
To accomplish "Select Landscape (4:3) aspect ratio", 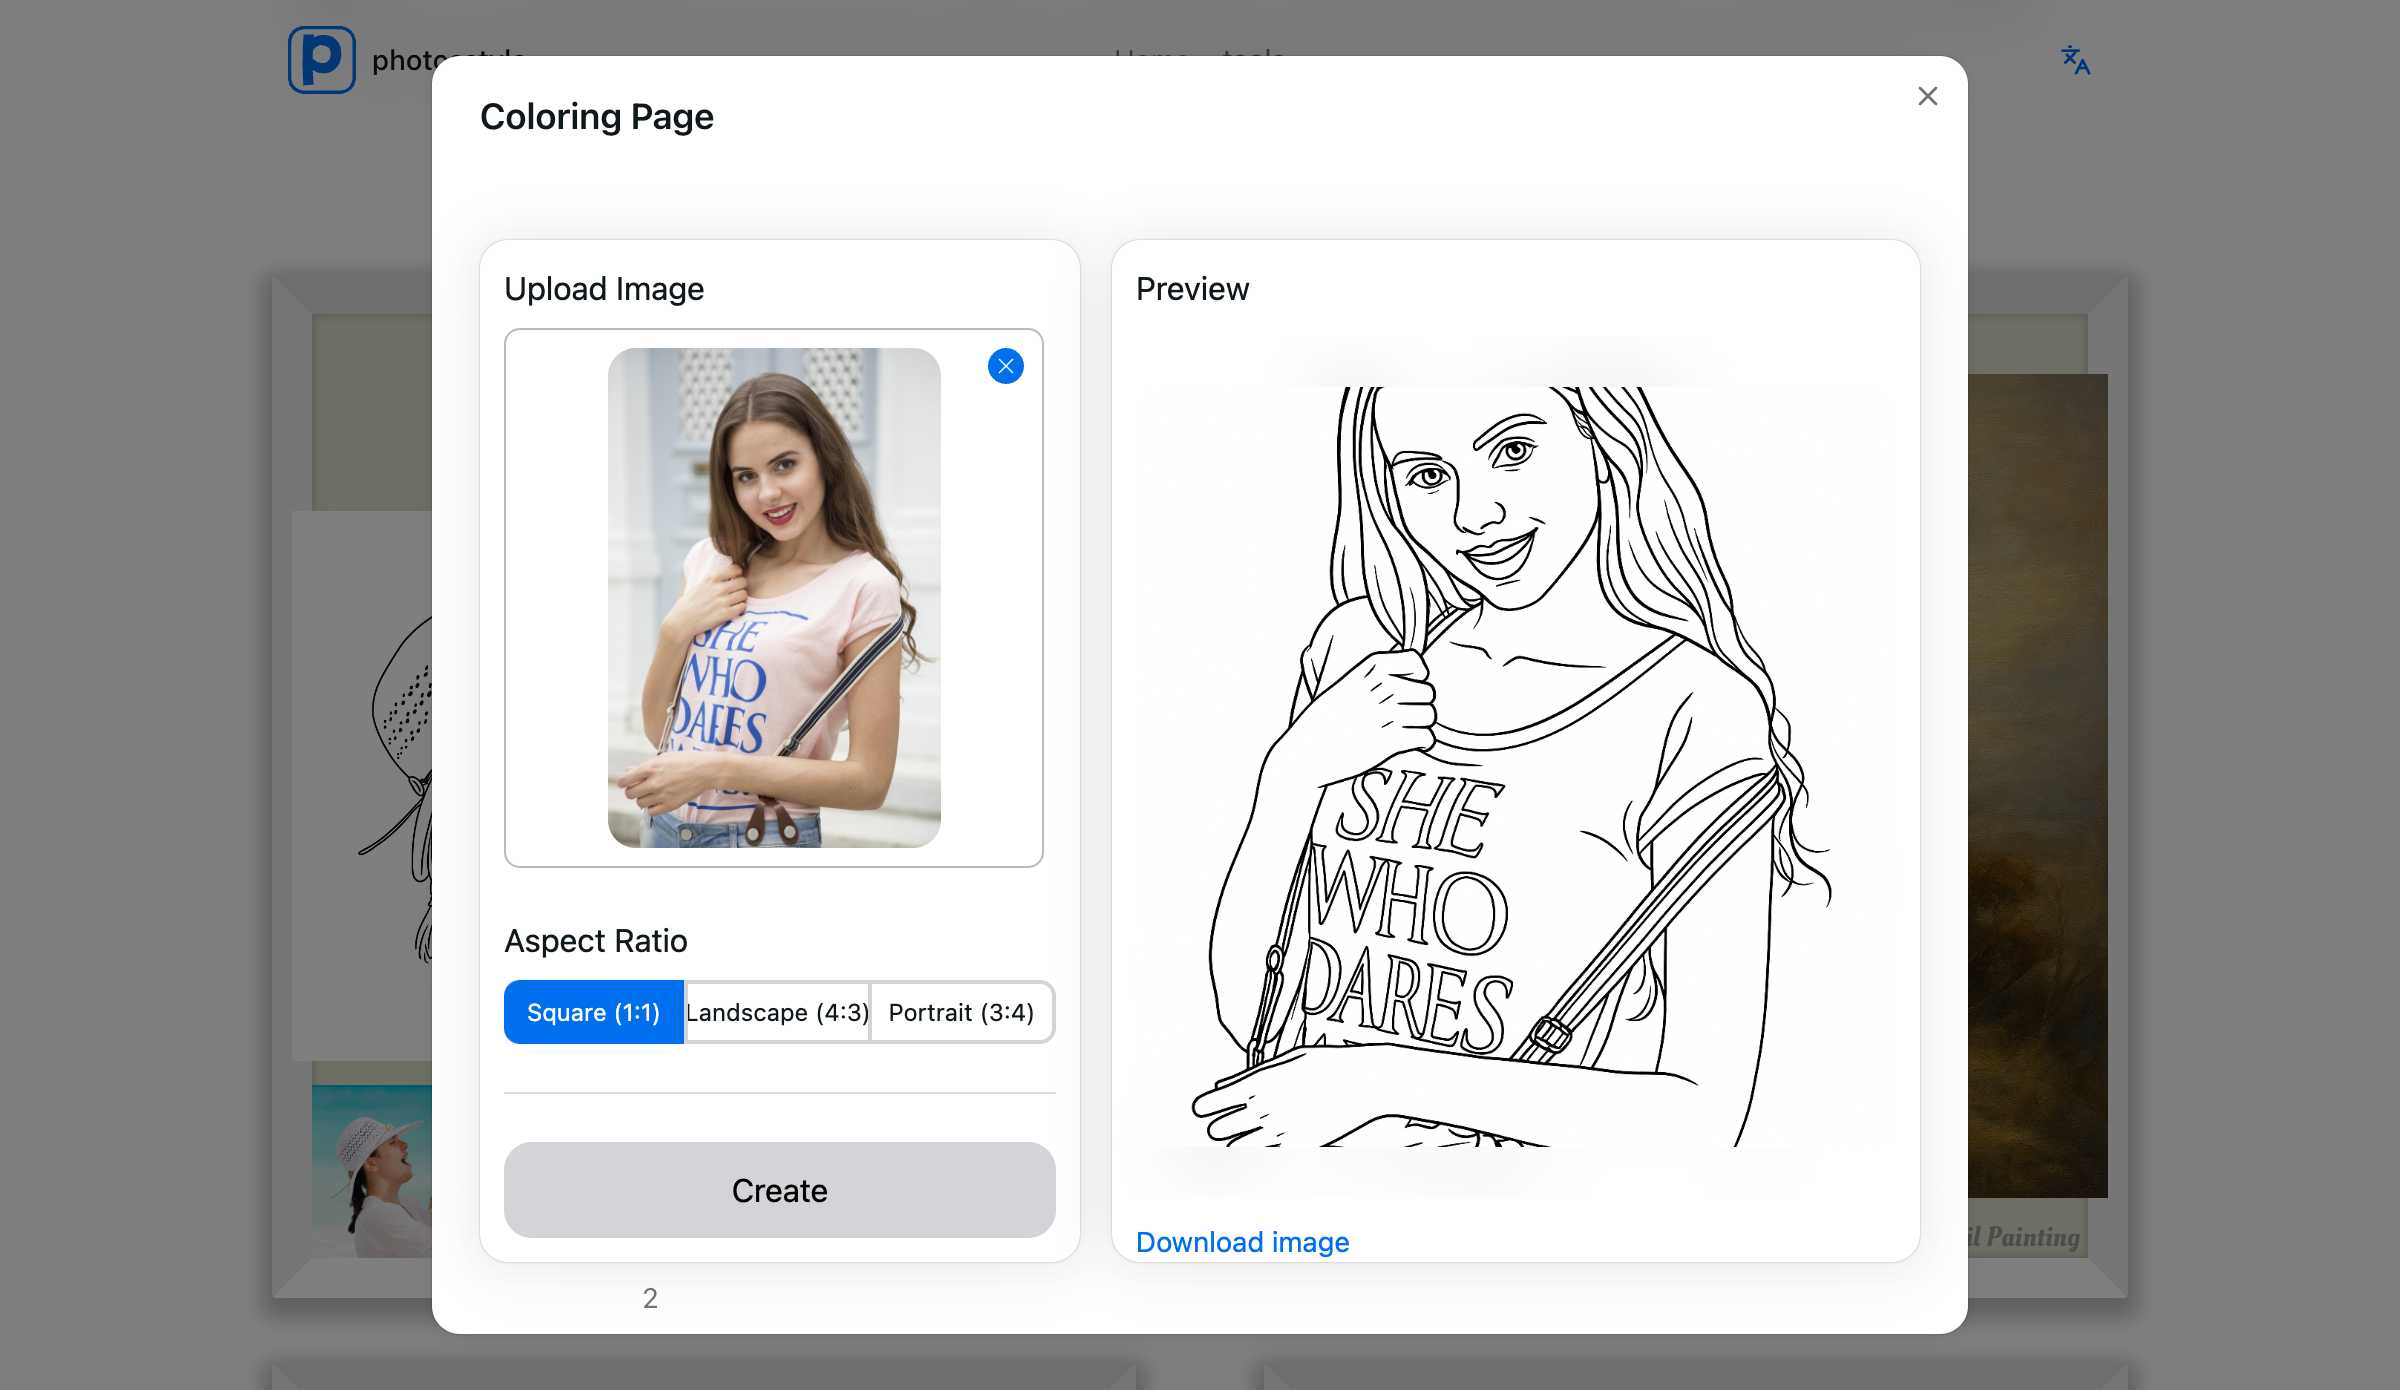I will point(777,1012).
